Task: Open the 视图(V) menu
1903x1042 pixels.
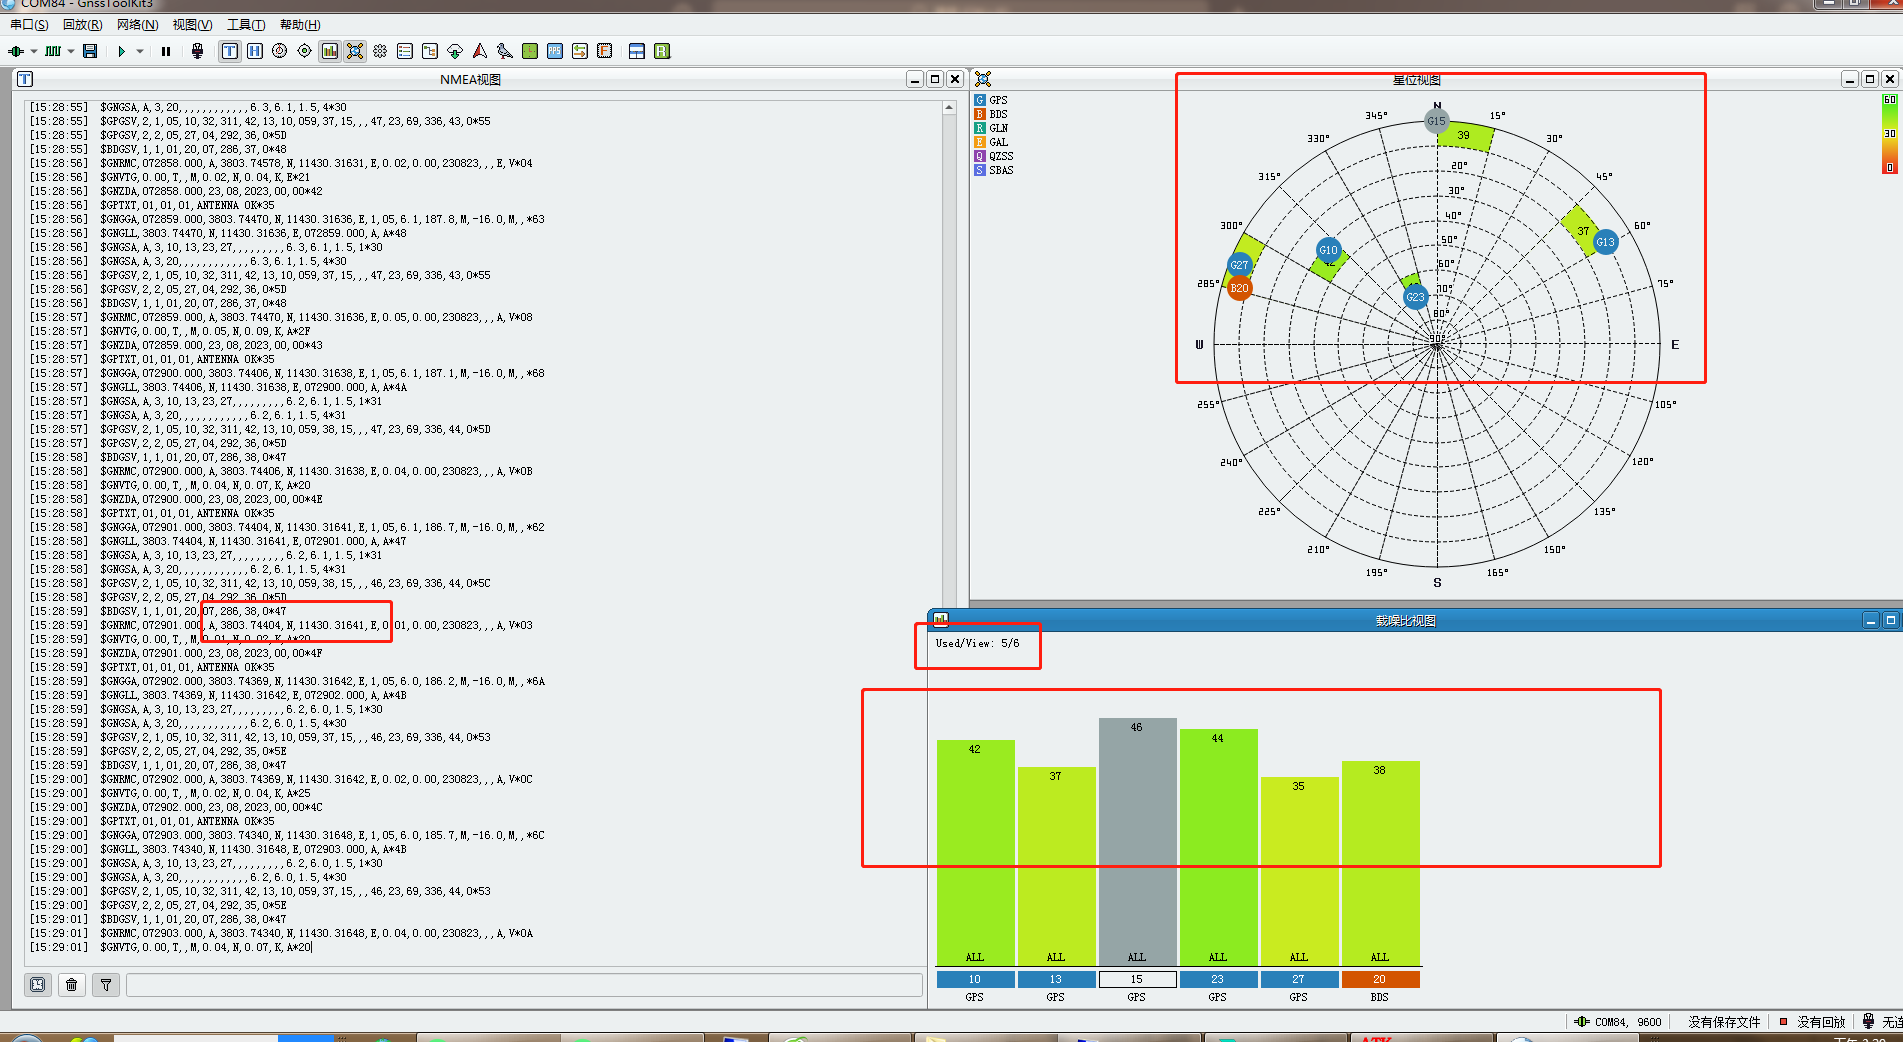Action: [x=192, y=25]
